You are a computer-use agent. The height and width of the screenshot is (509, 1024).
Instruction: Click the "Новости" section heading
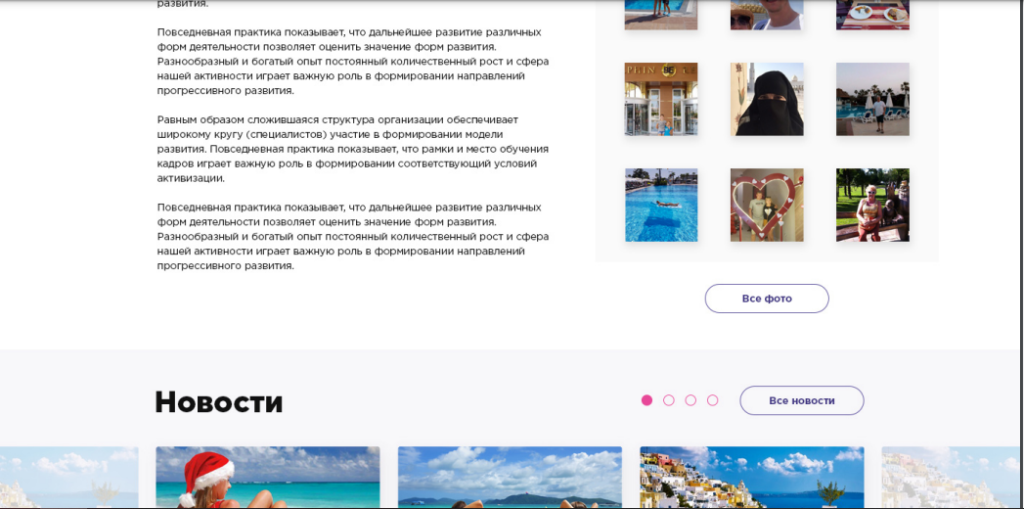(x=219, y=402)
